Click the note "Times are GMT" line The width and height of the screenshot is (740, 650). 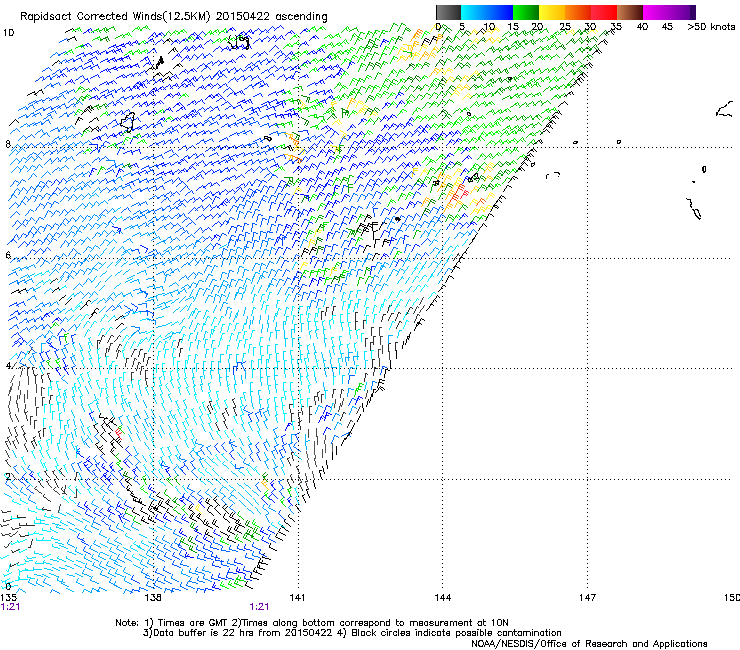[311, 623]
